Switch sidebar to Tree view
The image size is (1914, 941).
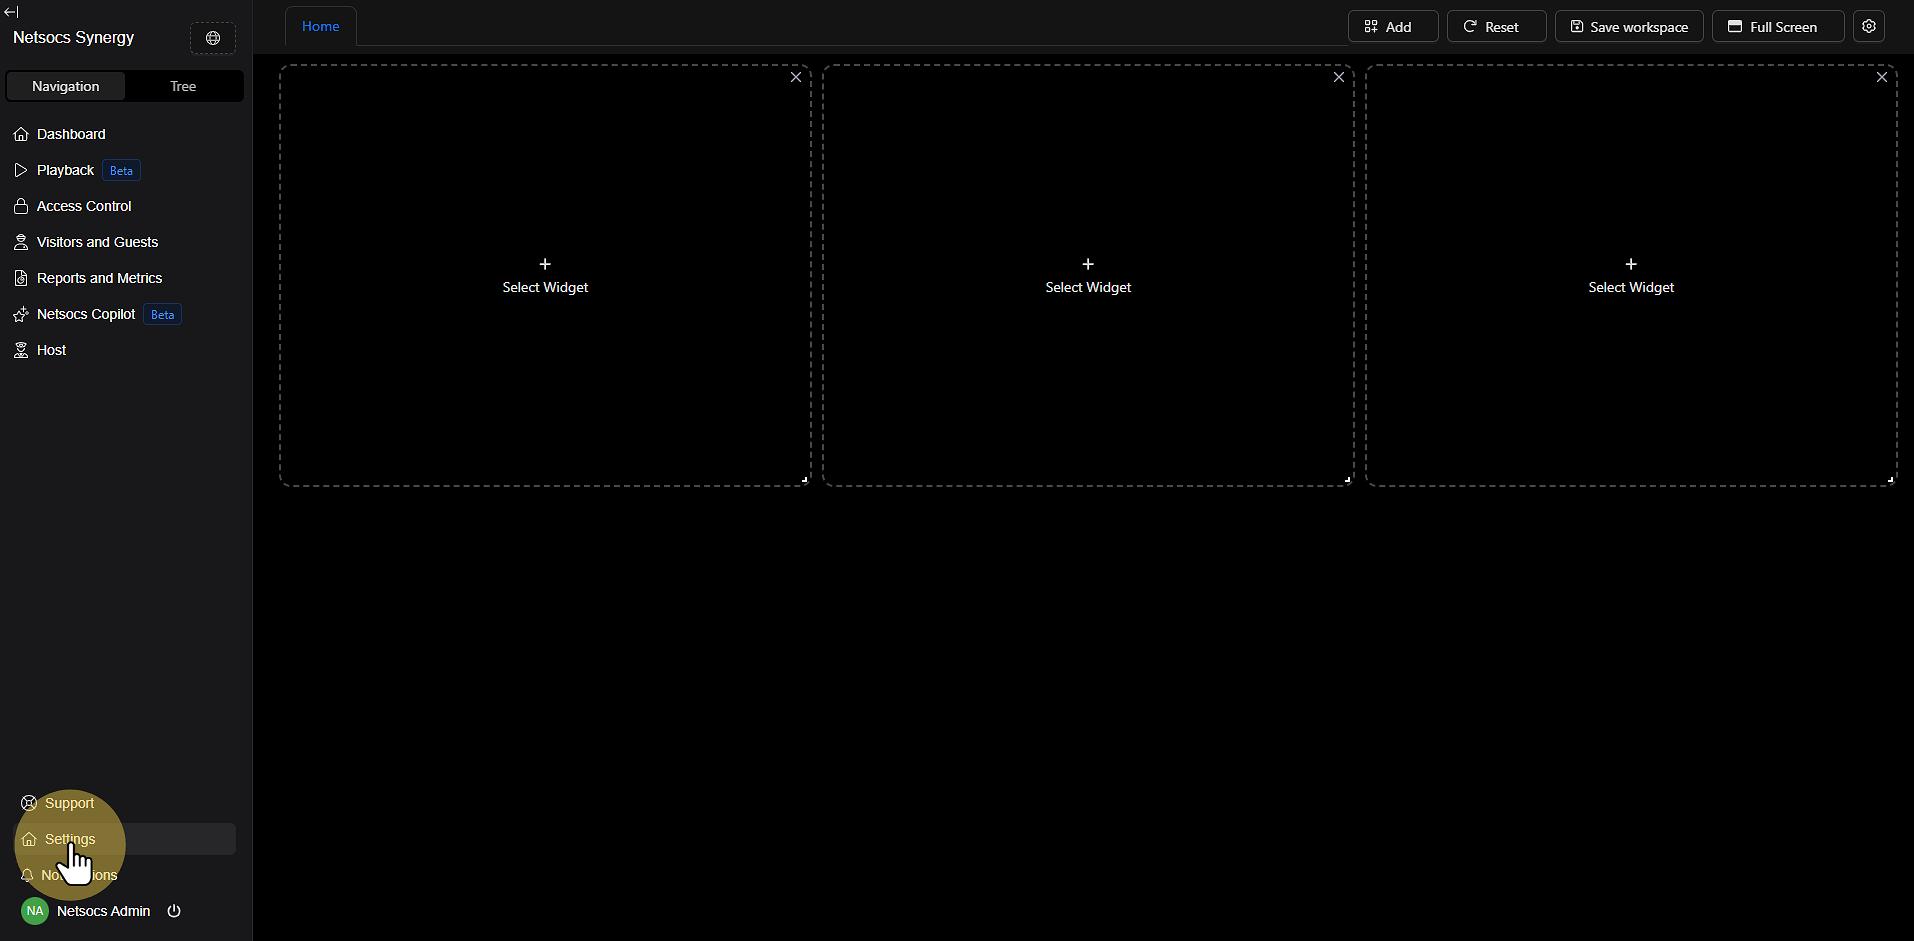(183, 86)
